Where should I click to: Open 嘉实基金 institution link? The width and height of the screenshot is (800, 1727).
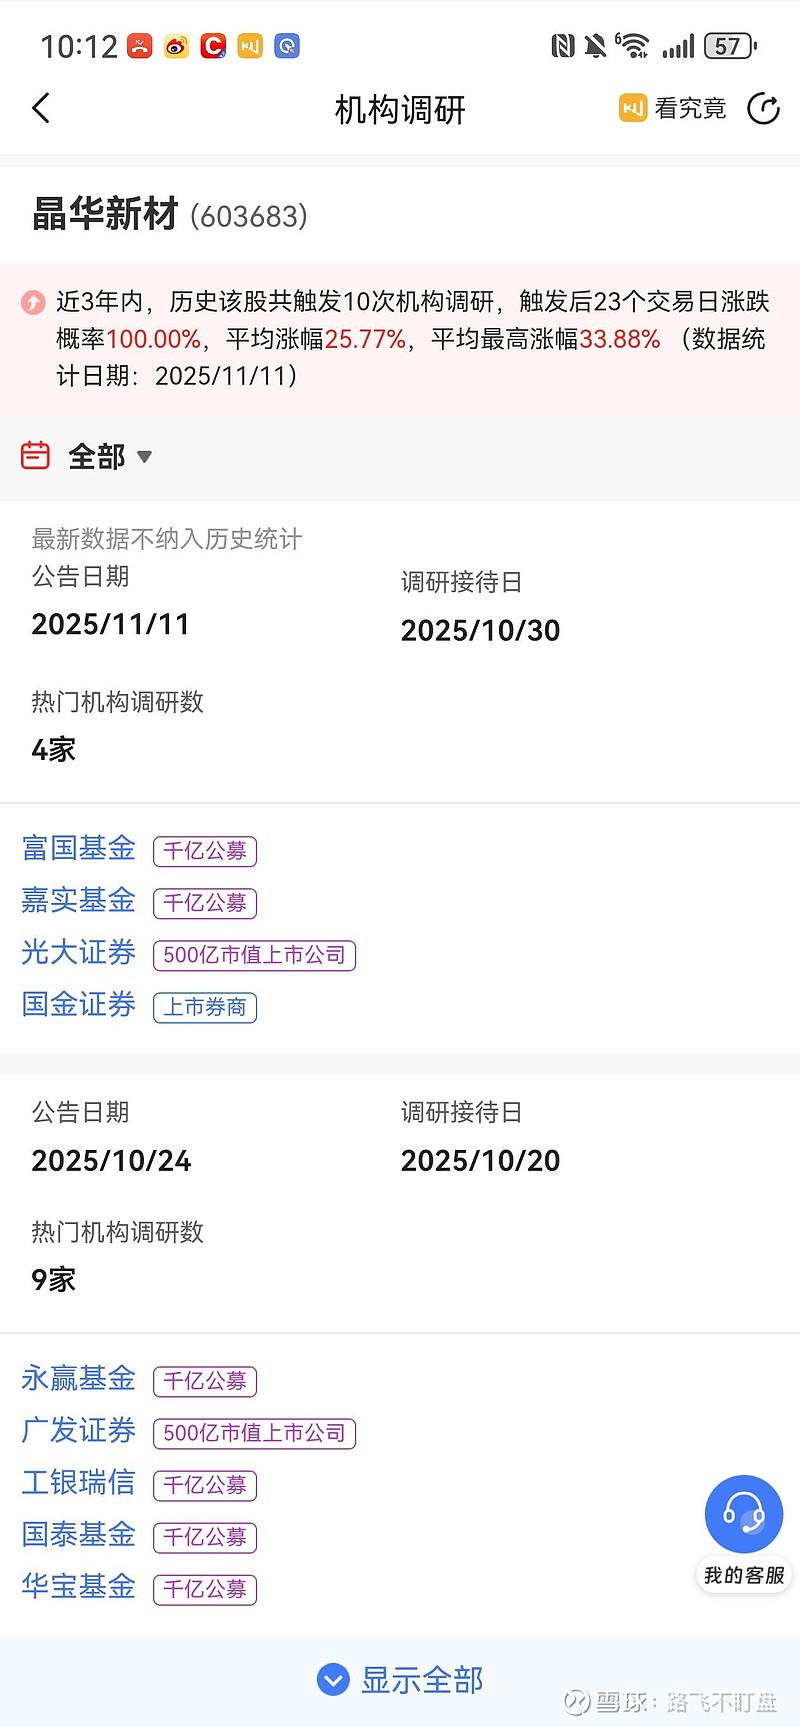tap(79, 900)
